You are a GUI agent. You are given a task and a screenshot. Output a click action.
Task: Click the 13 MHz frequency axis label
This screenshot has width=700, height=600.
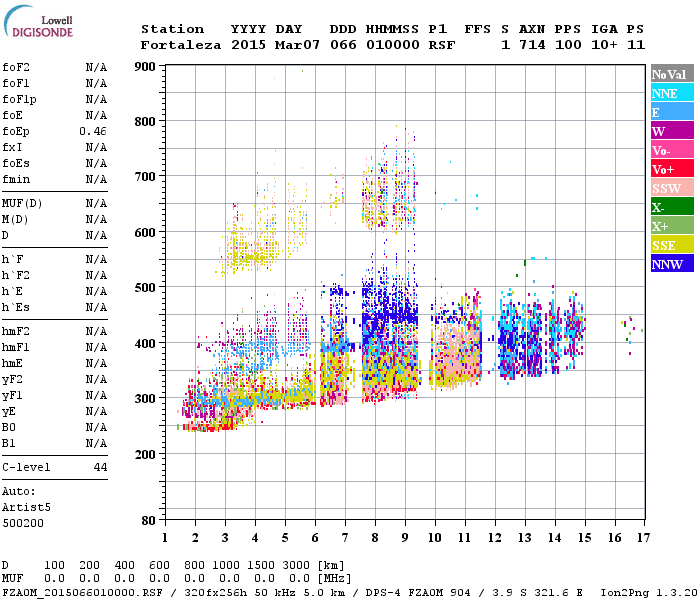(x=525, y=538)
